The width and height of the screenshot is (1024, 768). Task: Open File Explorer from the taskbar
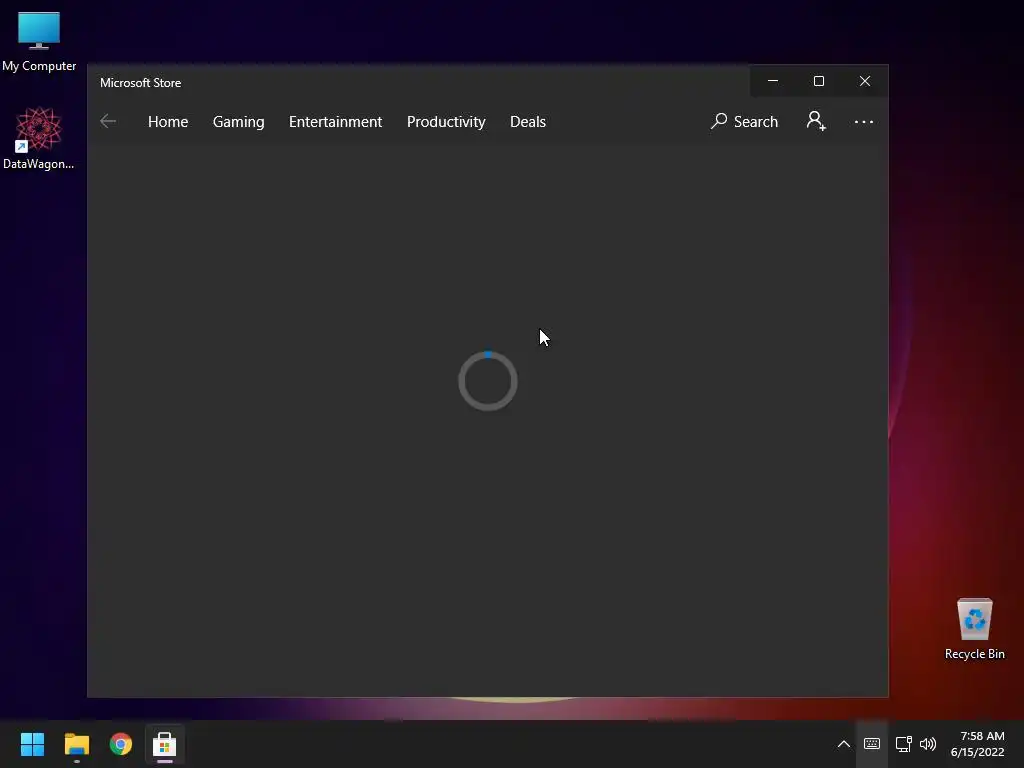pyautogui.click(x=76, y=744)
